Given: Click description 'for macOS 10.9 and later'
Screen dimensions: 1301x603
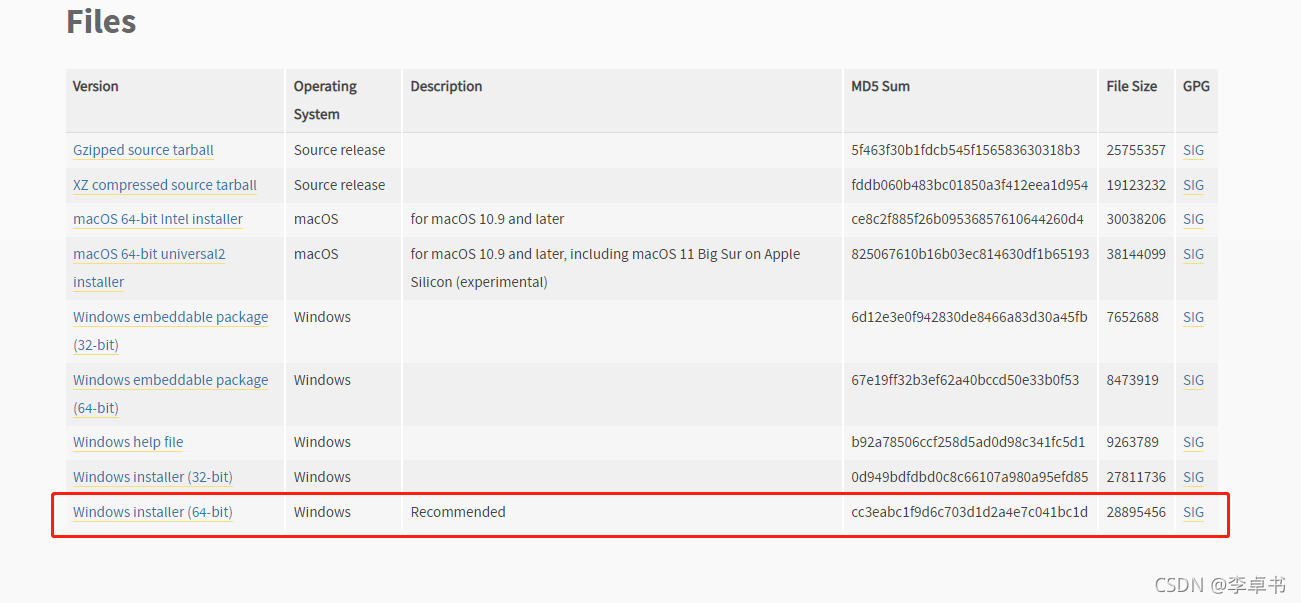Looking at the screenshot, I should pos(487,219).
